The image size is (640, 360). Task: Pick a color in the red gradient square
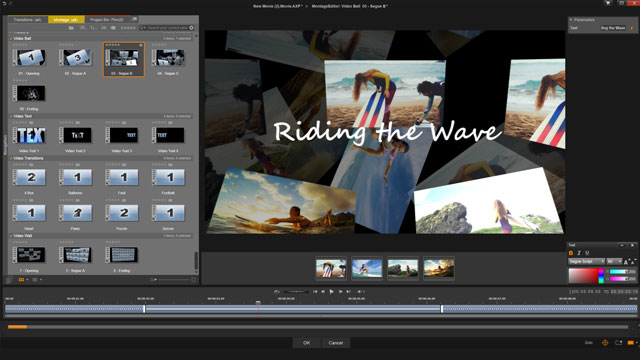[583, 276]
